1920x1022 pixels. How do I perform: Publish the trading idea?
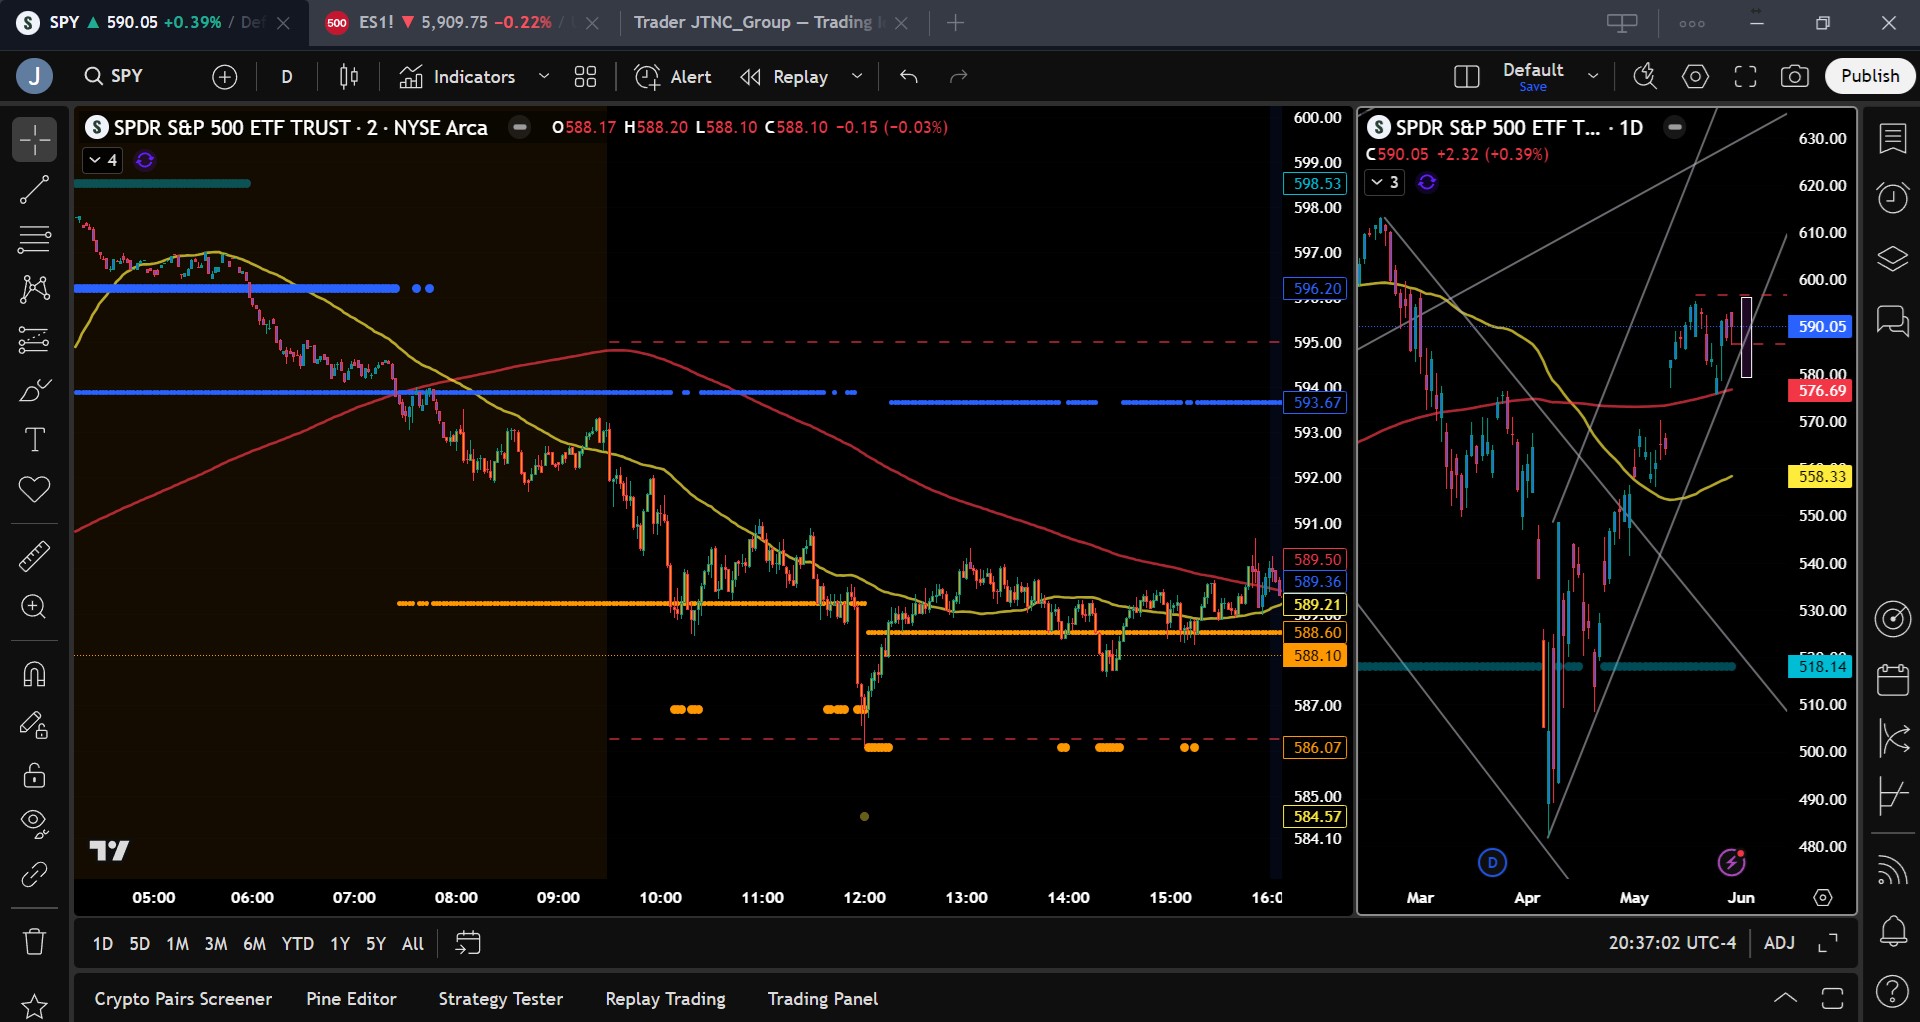(1870, 76)
